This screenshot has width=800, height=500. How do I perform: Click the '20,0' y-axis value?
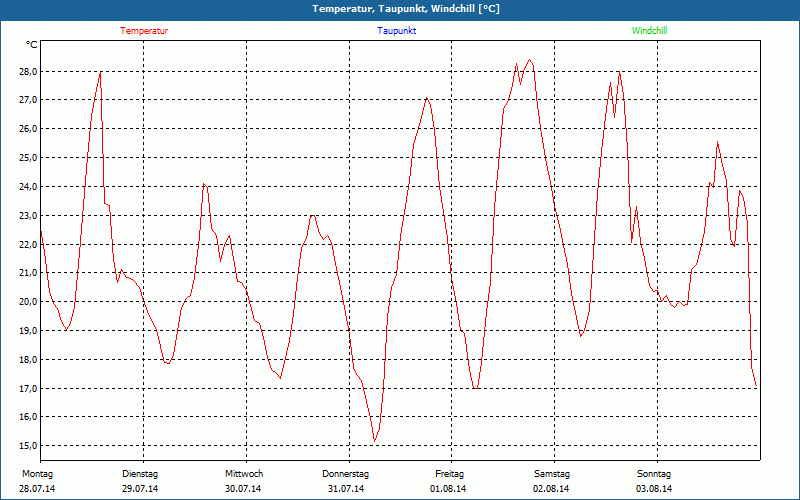tap(29, 302)
